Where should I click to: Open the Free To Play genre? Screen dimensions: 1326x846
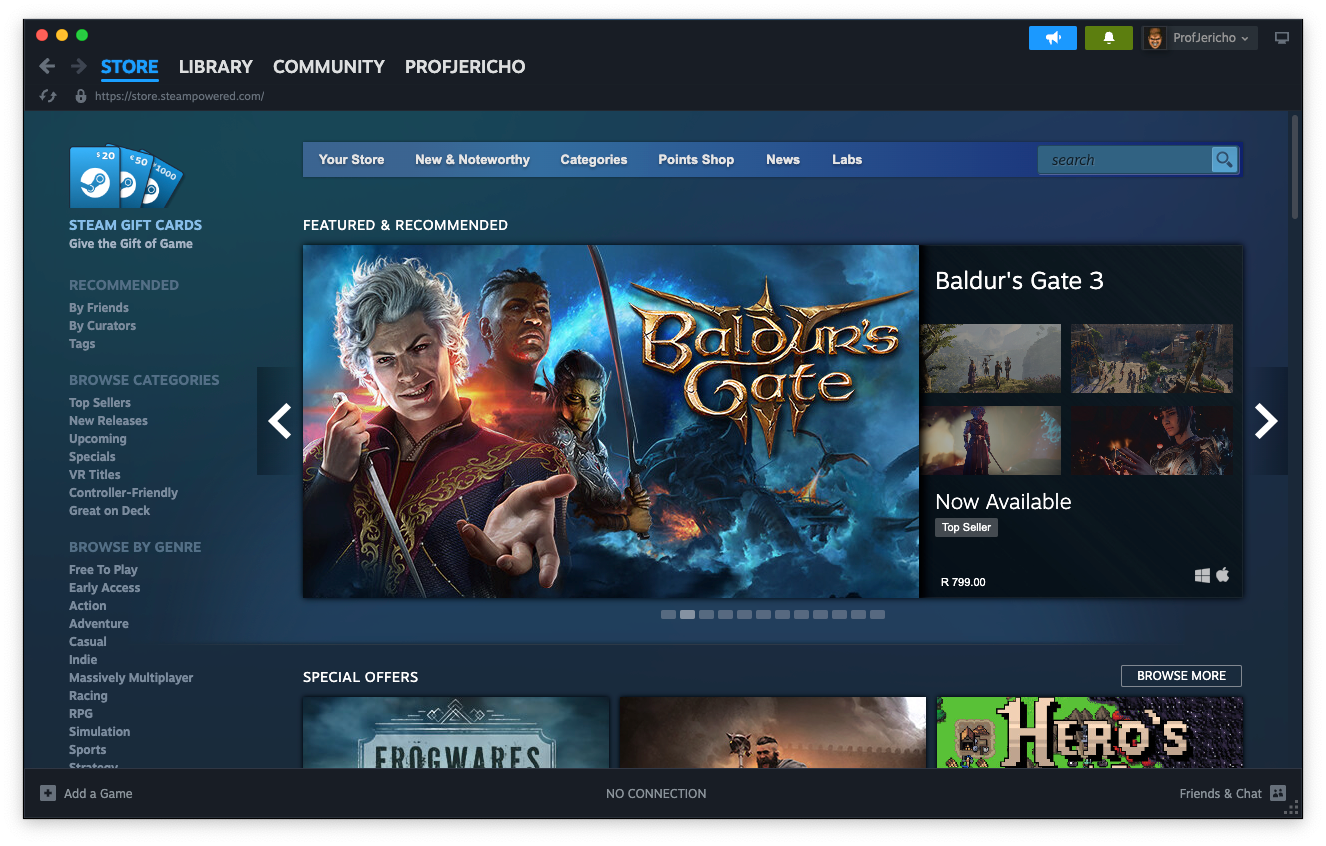[103, 570]
